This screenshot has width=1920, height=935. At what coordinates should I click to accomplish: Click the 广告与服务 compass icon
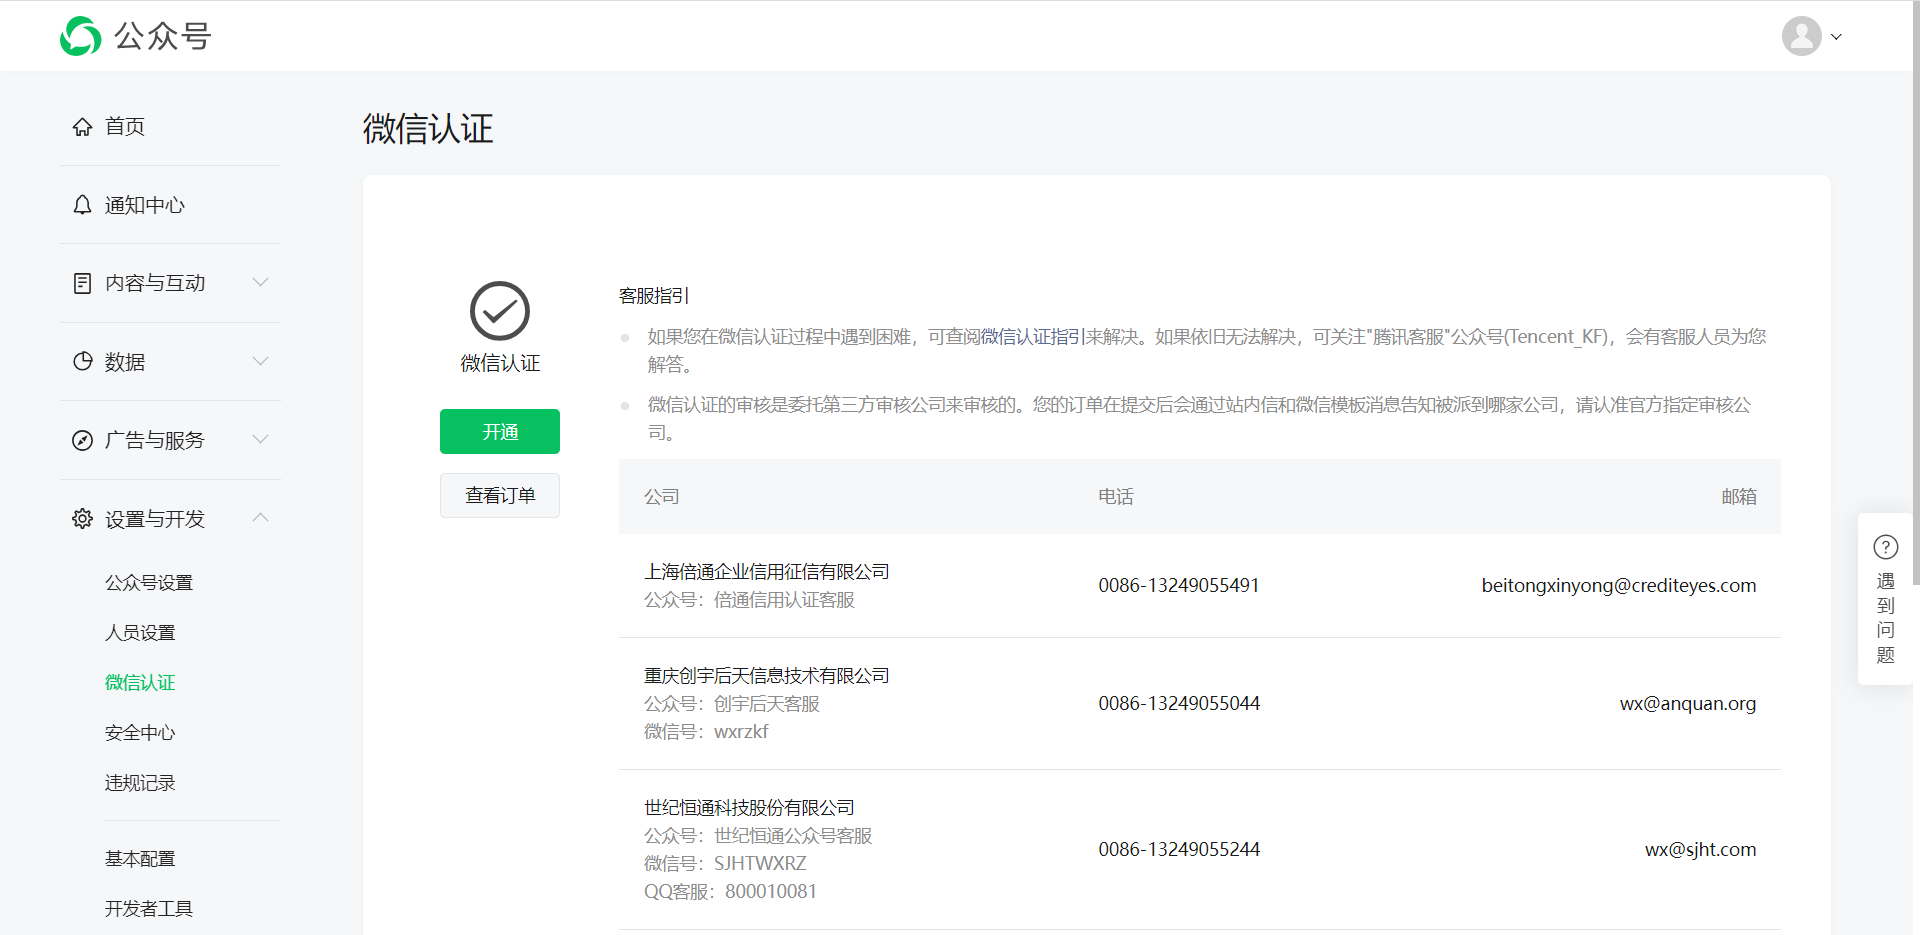82,440
